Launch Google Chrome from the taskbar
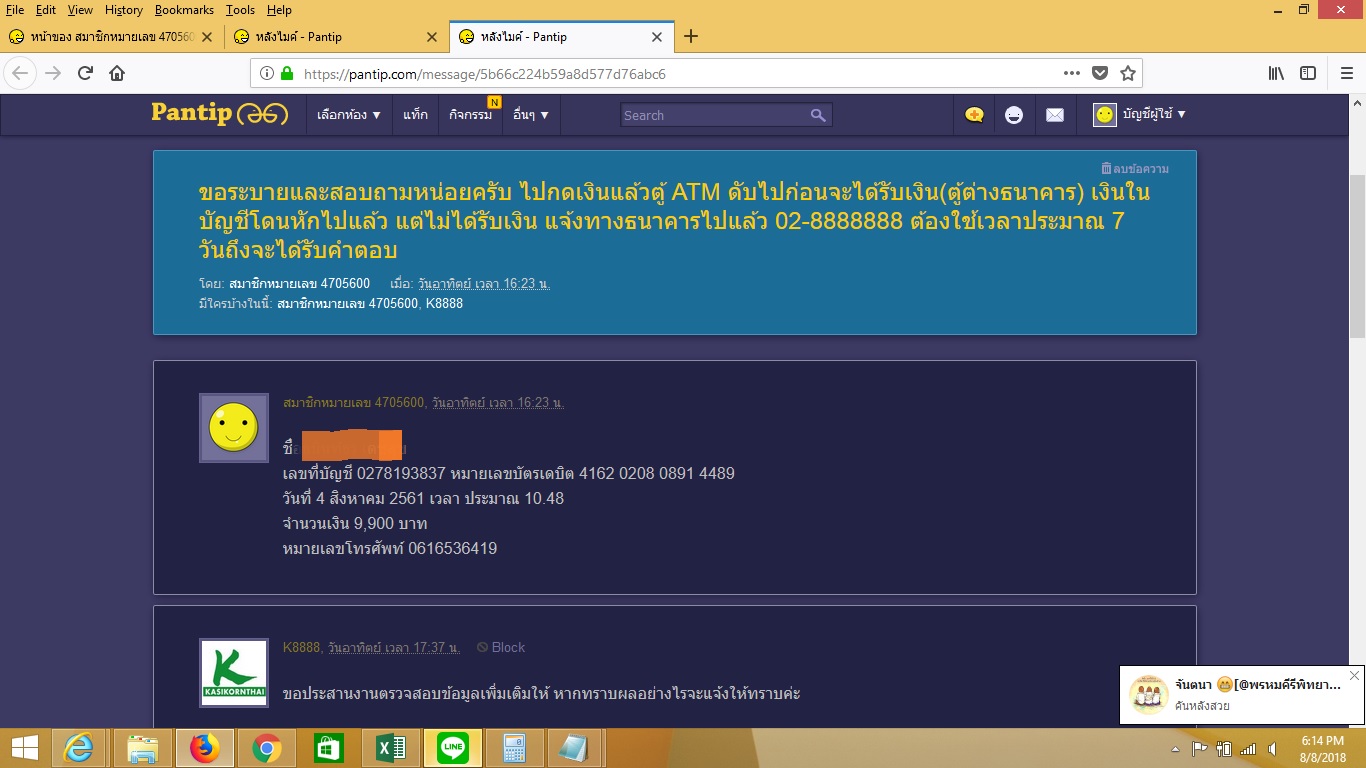The height and width of the screenshot is (768, 1366). (266, 748)
